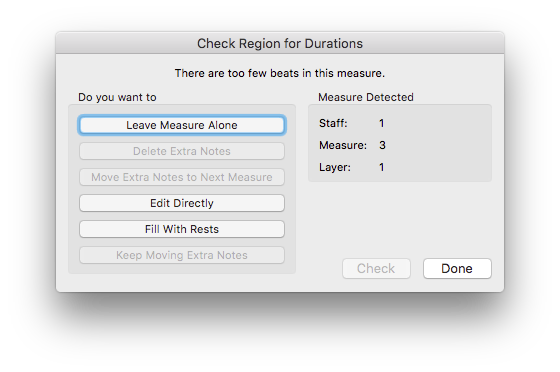Screen dimensions: 560x372
Task: Click the Staff number value
Action: point(381,123)
